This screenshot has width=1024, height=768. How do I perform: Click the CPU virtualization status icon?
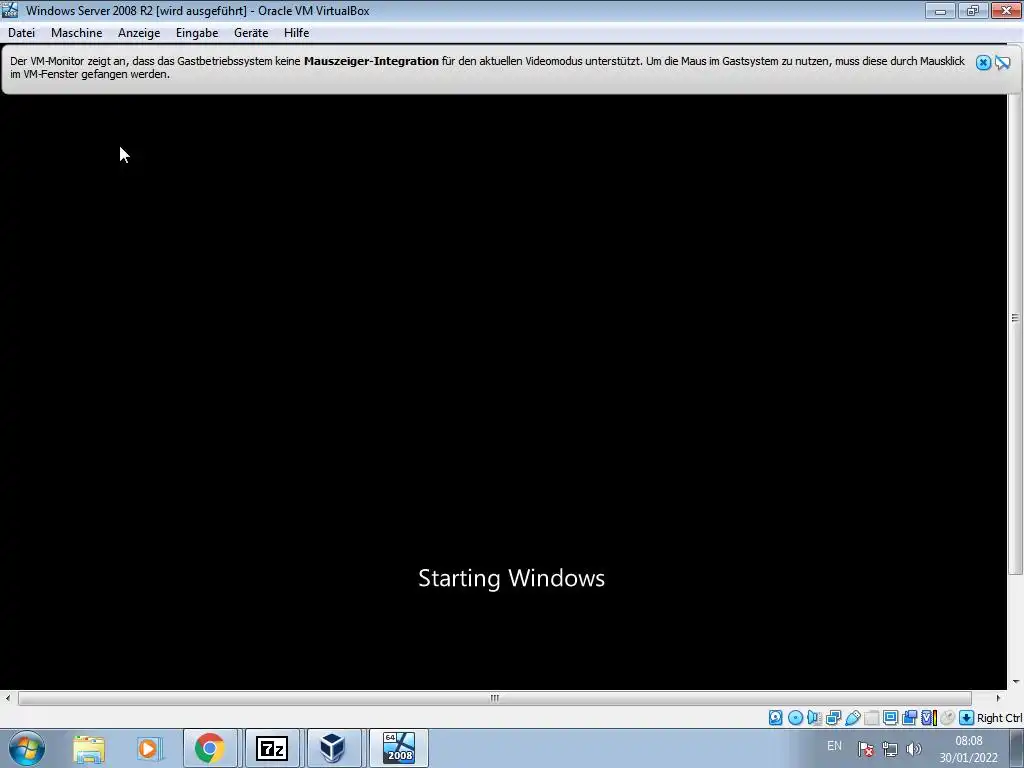929,718
